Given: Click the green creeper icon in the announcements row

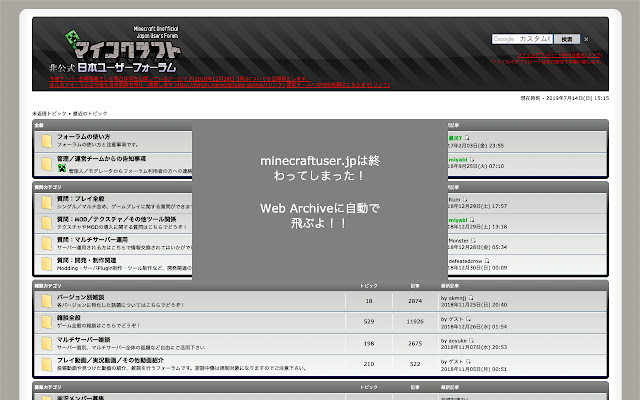Looking at the screenshot, I should pyautogui.click(x=62, y=168).
